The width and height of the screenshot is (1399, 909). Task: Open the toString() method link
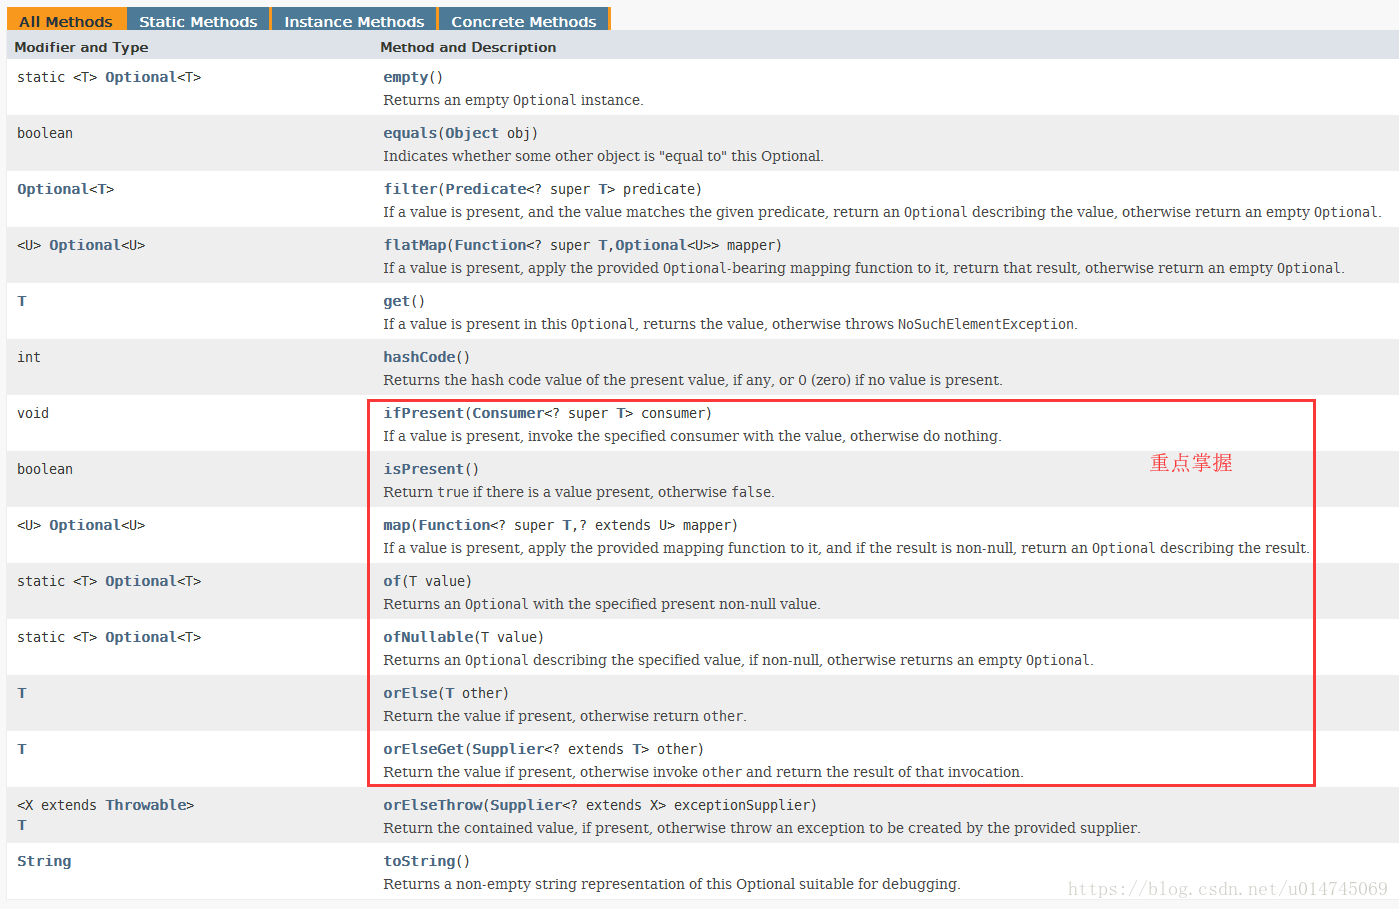pos(419,861)
